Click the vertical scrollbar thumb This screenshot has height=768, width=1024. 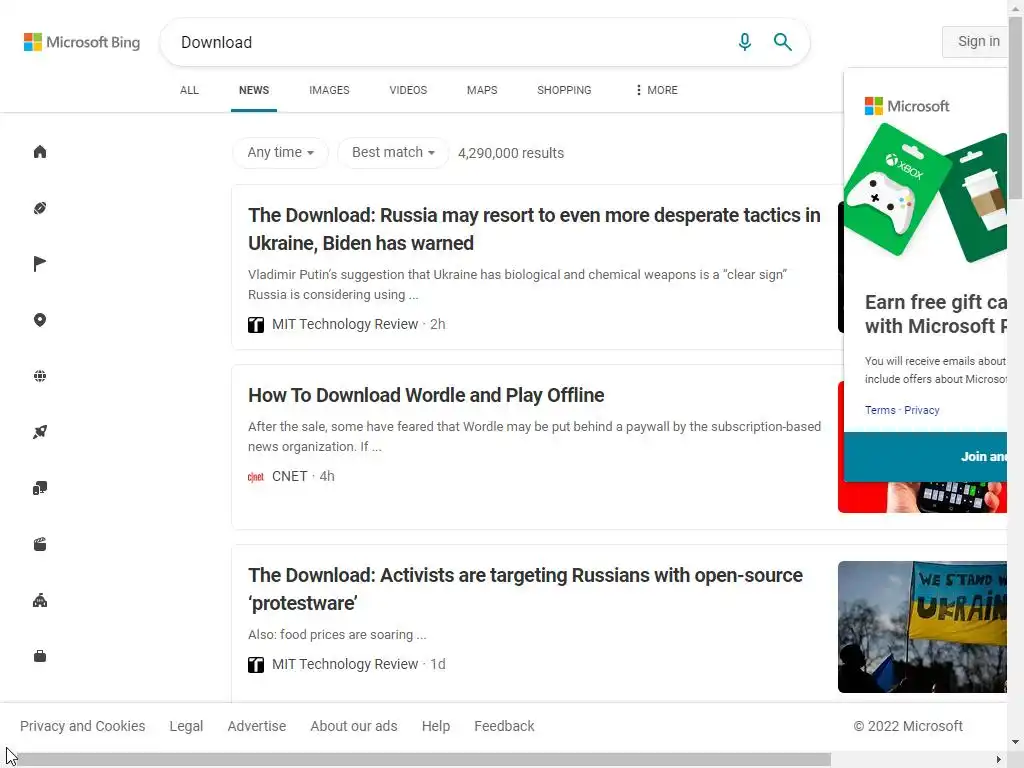pyautogui.click(x=1015, y=108)
